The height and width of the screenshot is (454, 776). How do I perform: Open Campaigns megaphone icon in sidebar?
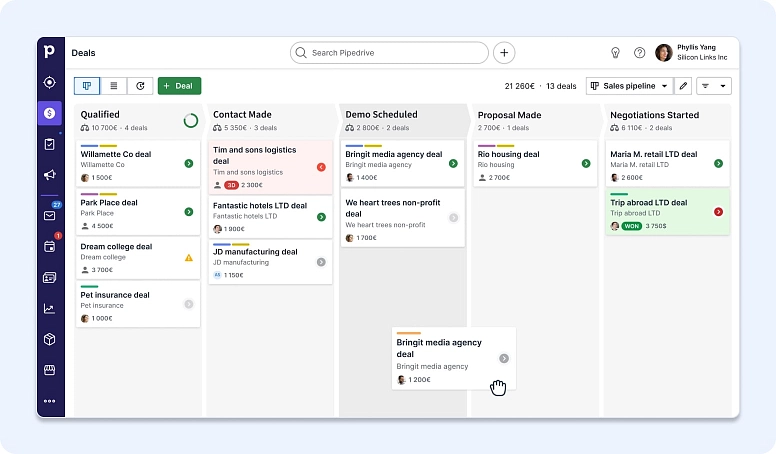click(50, 175)
